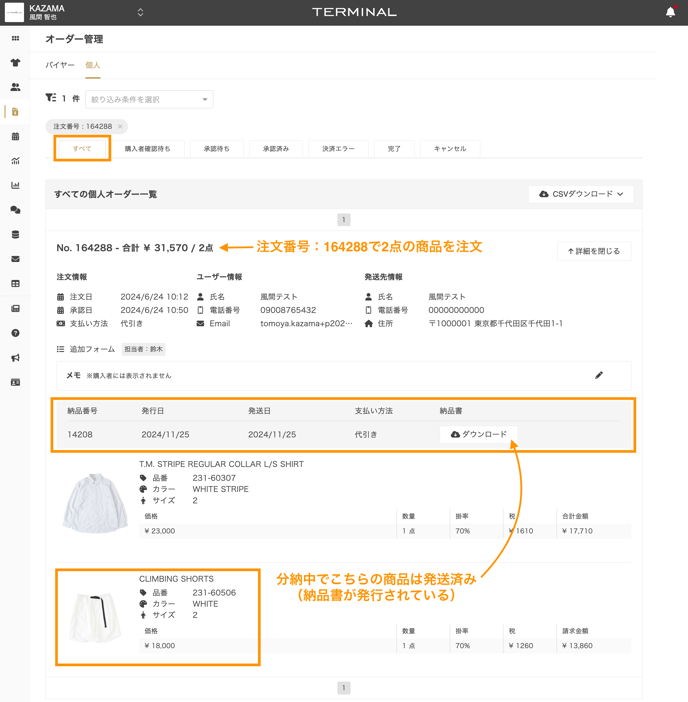Click the 担当者：鈴木 tag
688x702 pixels.
coord(143,349)
